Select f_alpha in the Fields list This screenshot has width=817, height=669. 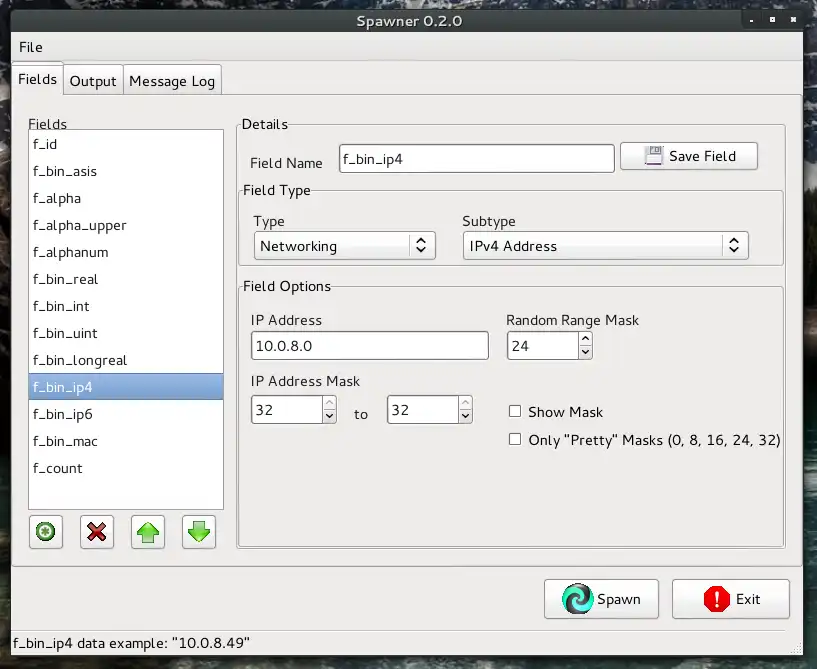tap(126, 199)
